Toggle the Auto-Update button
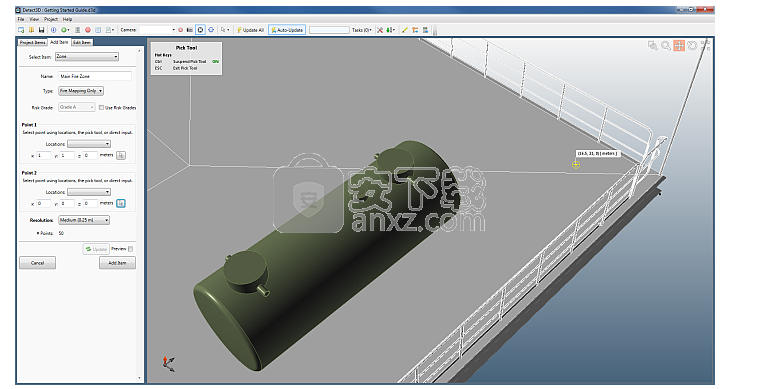The height and width of the screenshot is (389, 763). pos(287,30)
